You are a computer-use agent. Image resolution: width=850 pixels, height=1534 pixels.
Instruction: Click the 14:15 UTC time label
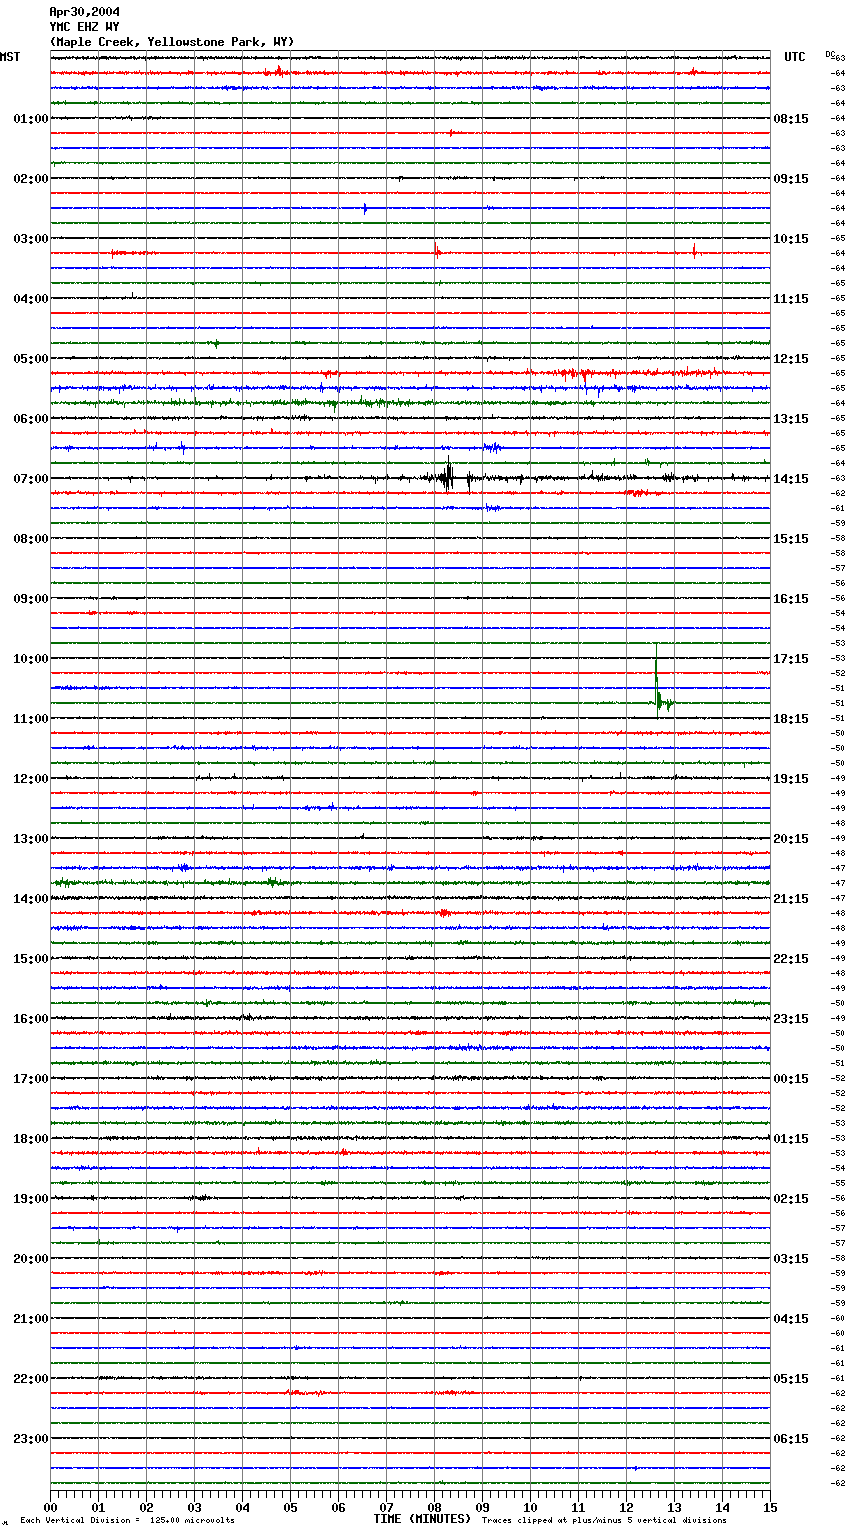(x=791, y=478)
